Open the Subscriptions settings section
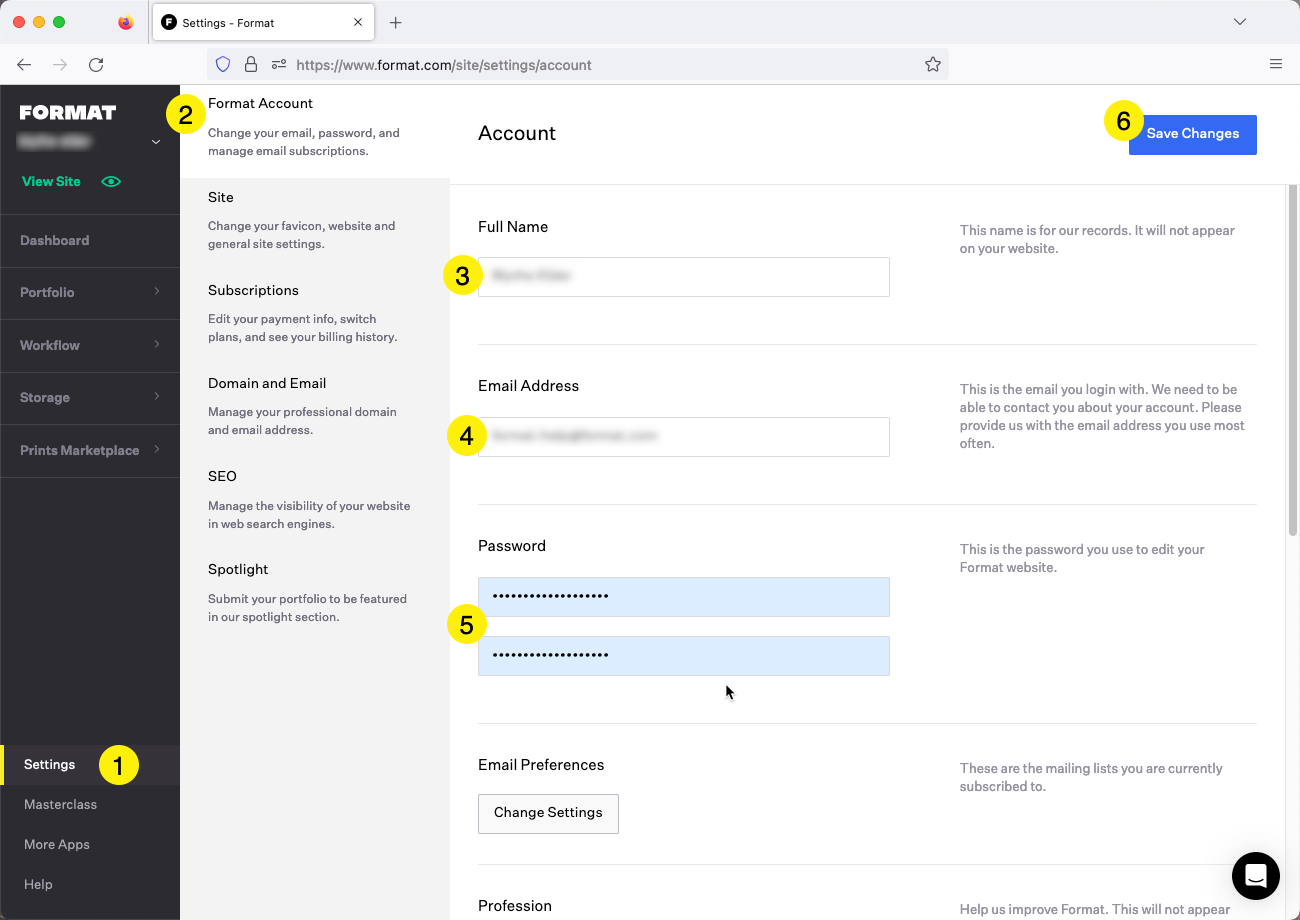 tap(253, 290)
